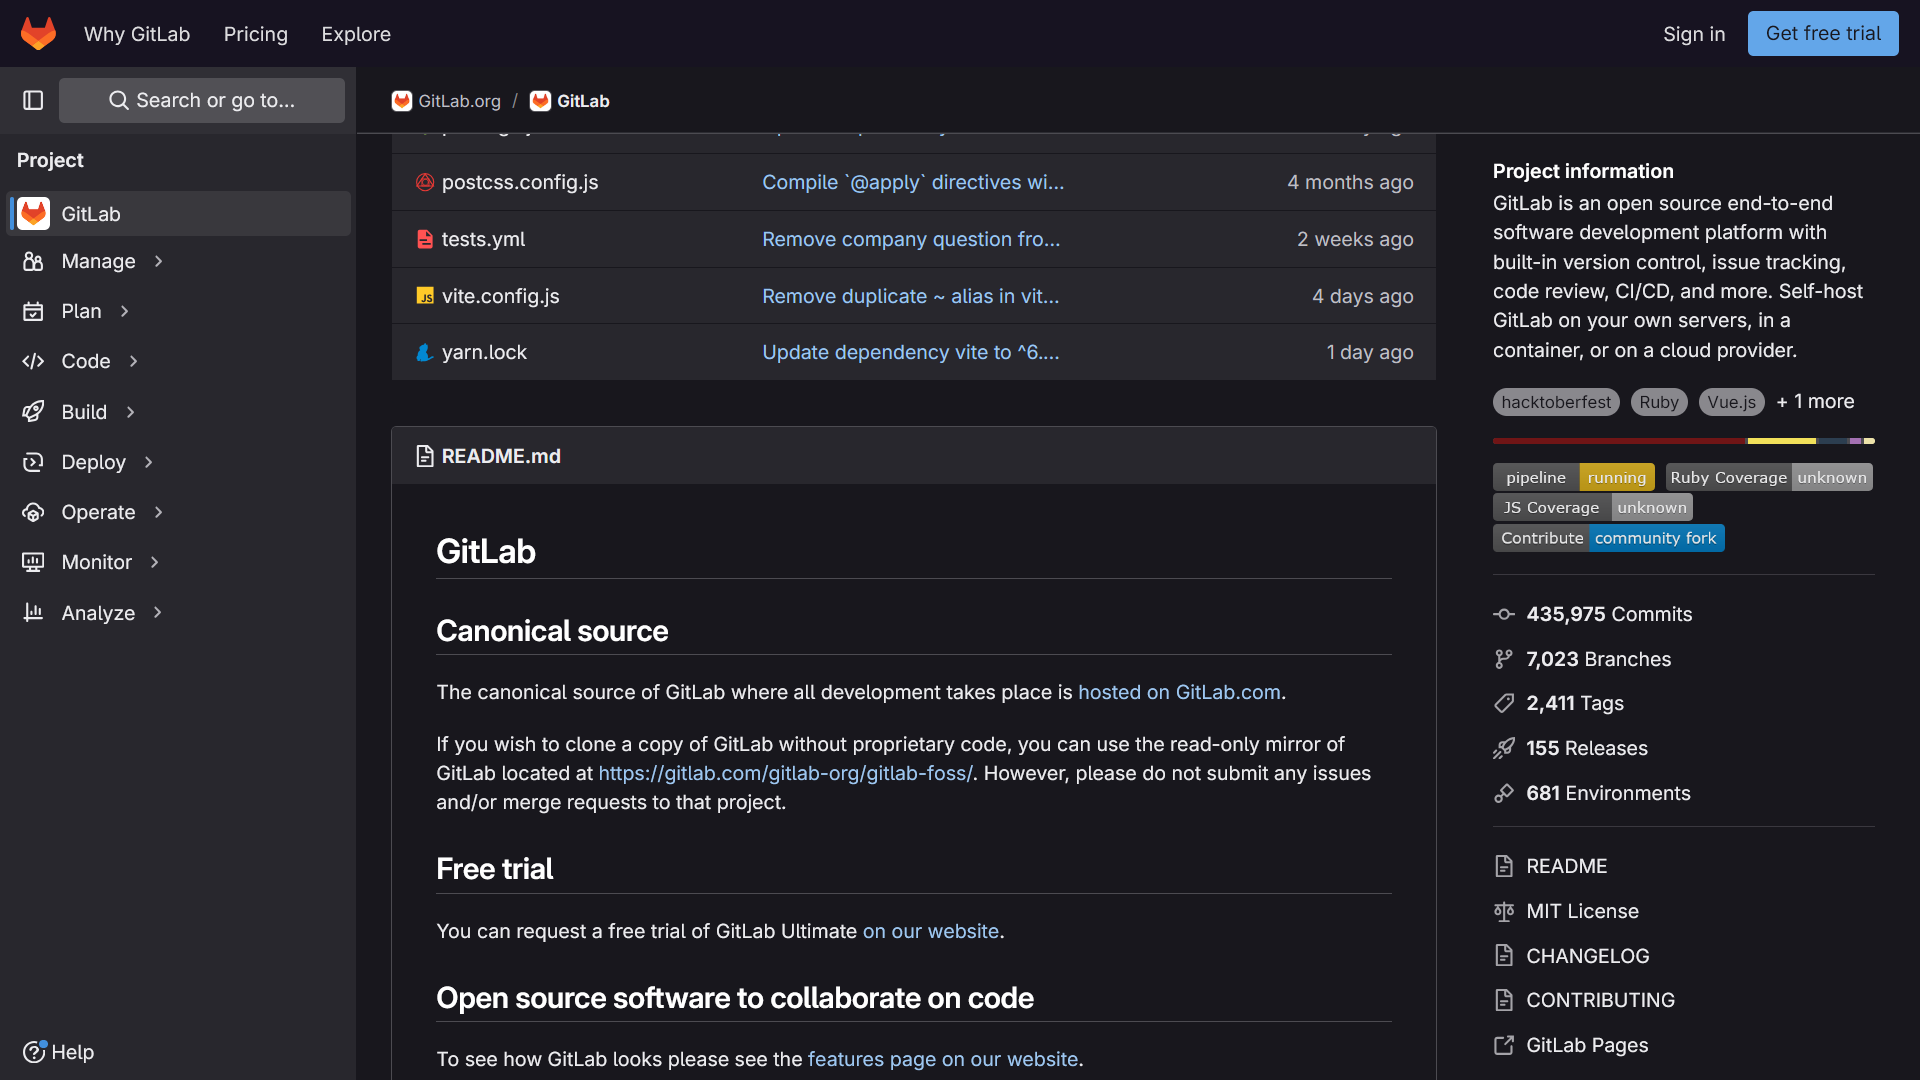Click the postcss.config.js file icon
Viewport: 1920px width, 1080px height.
[425, 182]
